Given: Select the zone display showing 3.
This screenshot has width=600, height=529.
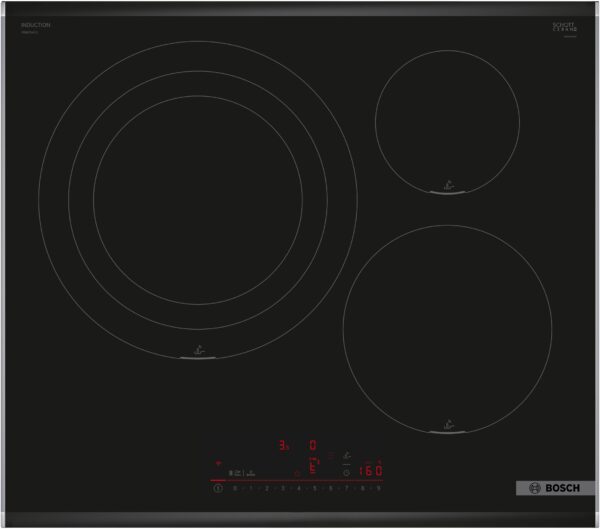Looking at the screenshot, I should point(283,445).
